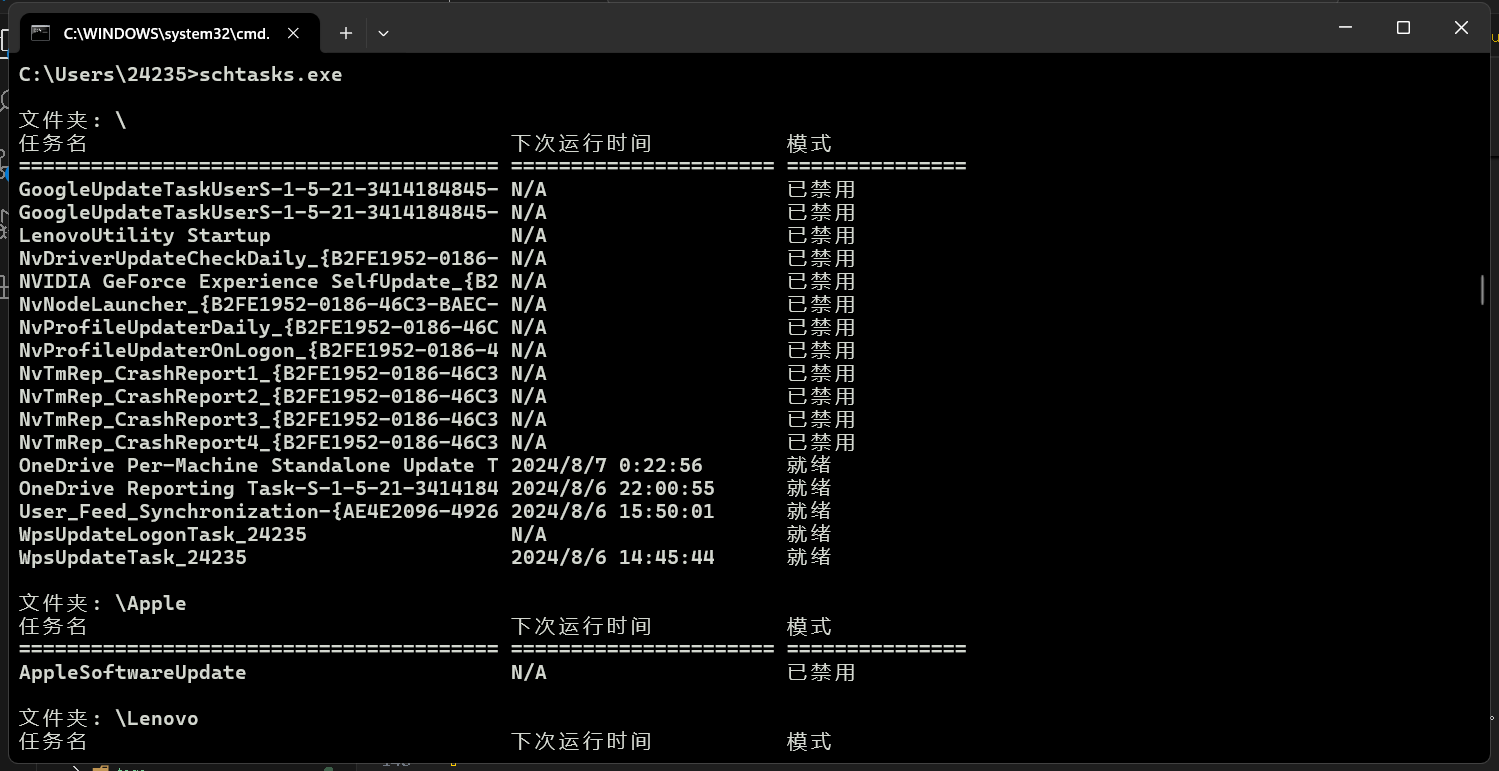Click the 2024/8/6 22:00:55 next run time
This screenshot has width=1499, height=771.
tap(612, 489)
